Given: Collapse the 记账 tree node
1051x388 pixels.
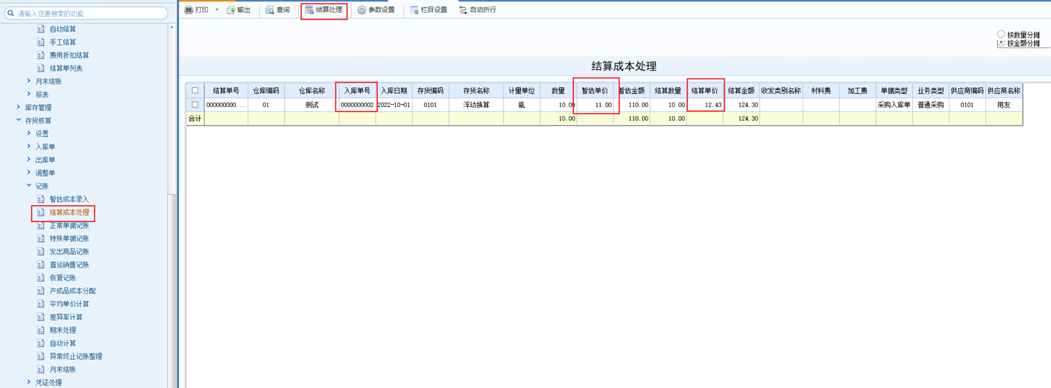Looking at the screenshot, I should (x=29, y=186).
